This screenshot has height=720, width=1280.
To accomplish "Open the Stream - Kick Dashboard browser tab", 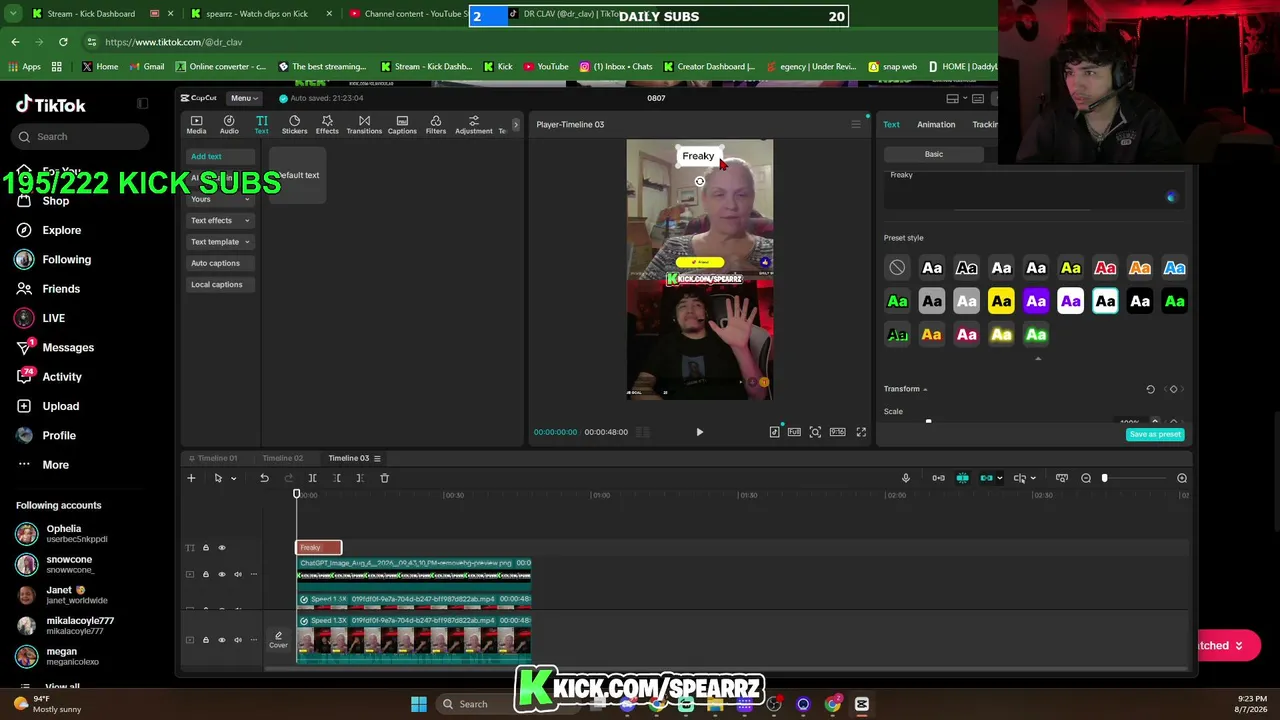I will coord(91,14).
